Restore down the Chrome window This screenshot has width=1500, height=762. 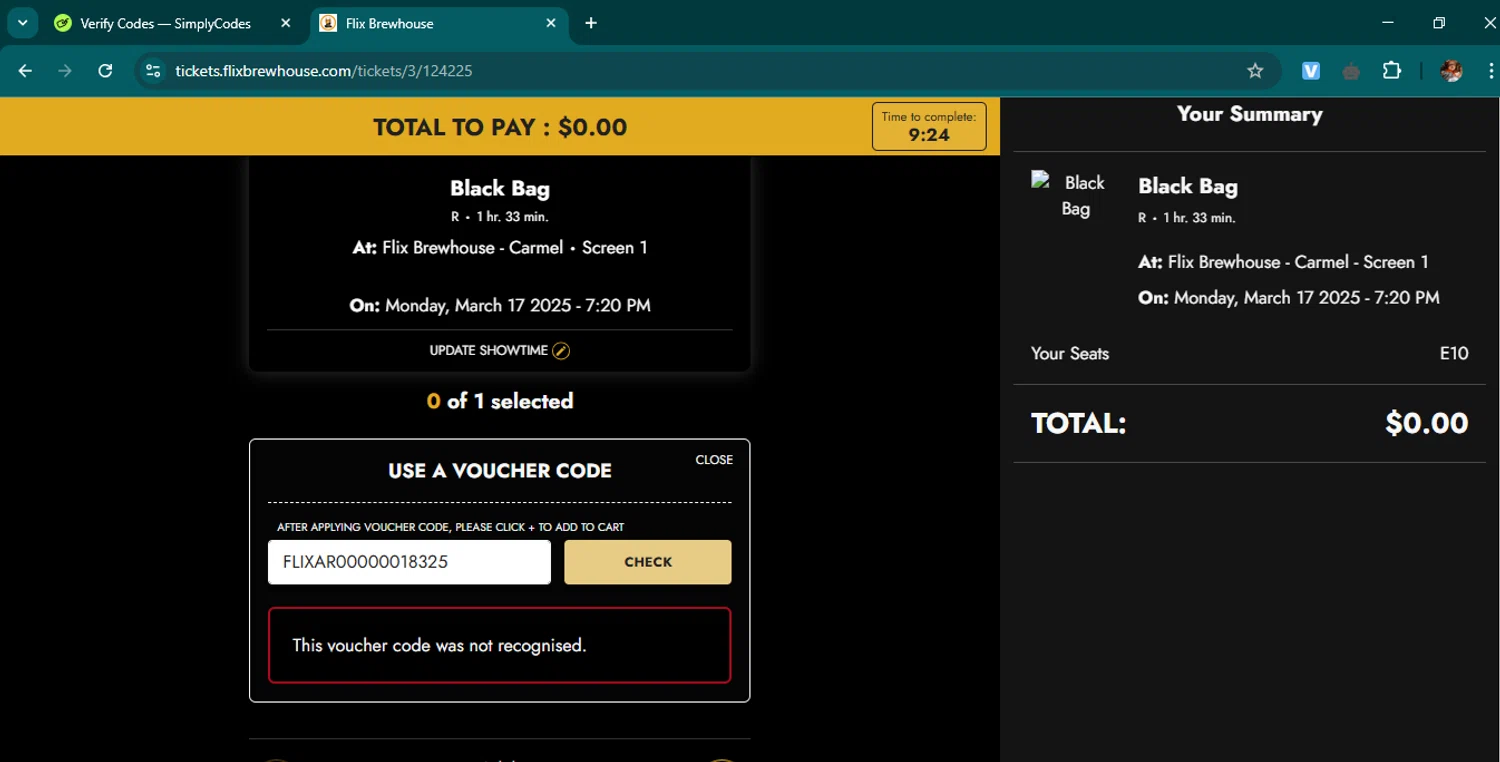pos(1439,23)
